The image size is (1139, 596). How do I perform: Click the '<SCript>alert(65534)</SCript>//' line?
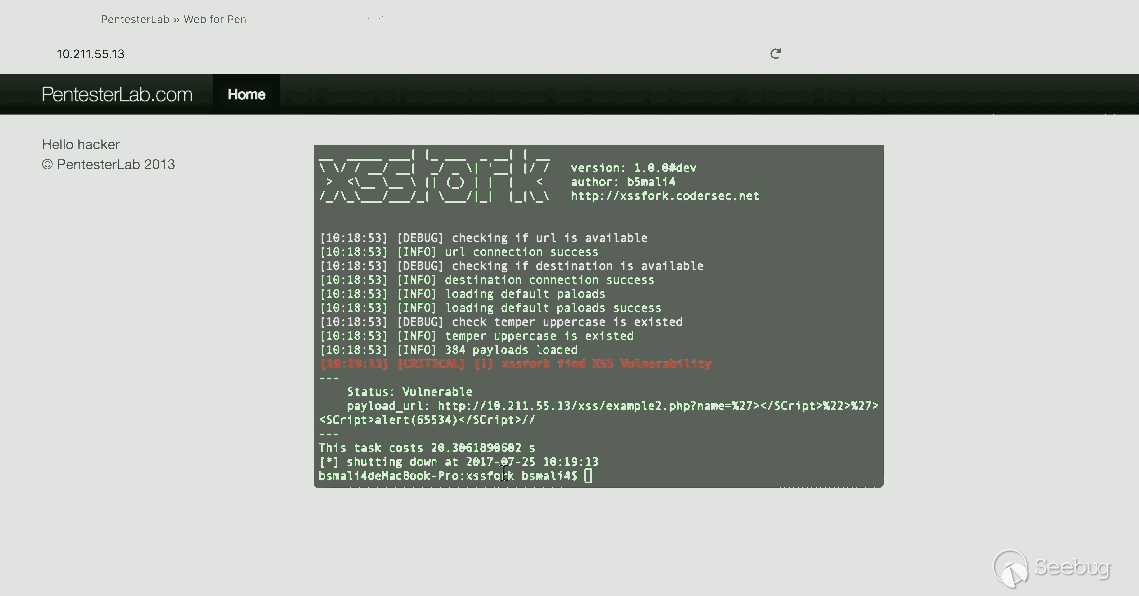pyautogui.click(x=427, y=419)
